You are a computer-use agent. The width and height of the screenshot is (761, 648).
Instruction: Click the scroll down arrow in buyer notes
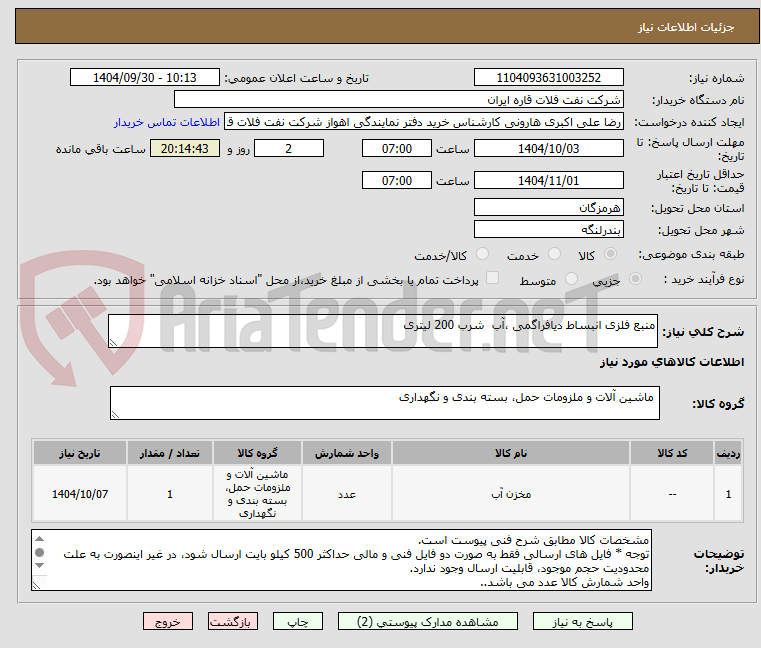coord(40,565)
